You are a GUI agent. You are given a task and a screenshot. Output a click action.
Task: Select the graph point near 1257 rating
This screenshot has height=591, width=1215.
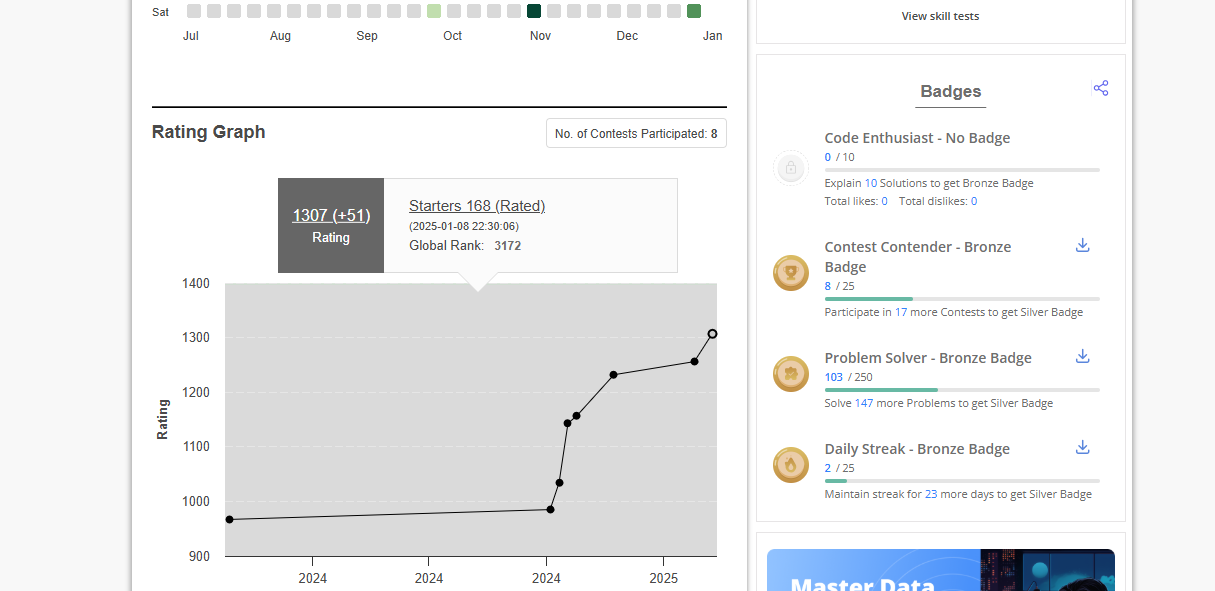tap(694, 361)
